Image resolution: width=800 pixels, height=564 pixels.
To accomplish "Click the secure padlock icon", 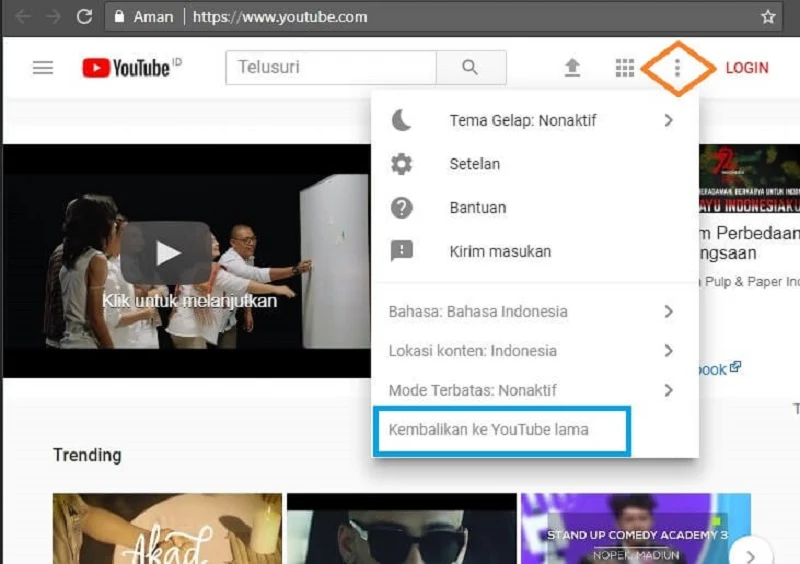I will click(x=119, y=17).
